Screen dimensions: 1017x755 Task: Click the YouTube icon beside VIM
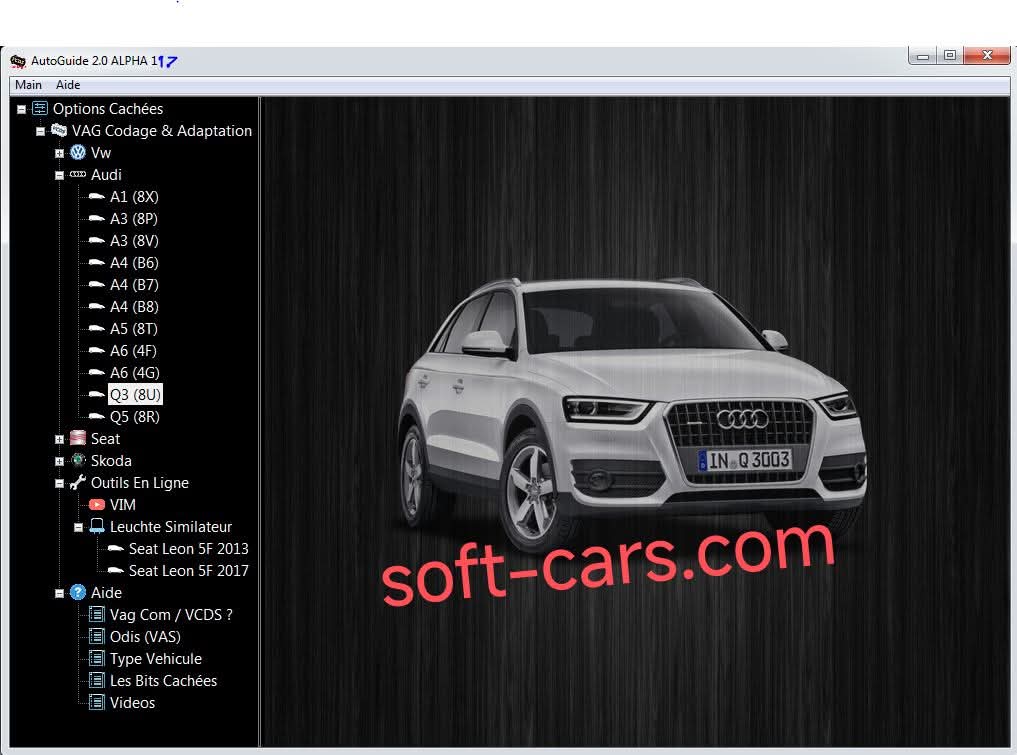point(97,505)
